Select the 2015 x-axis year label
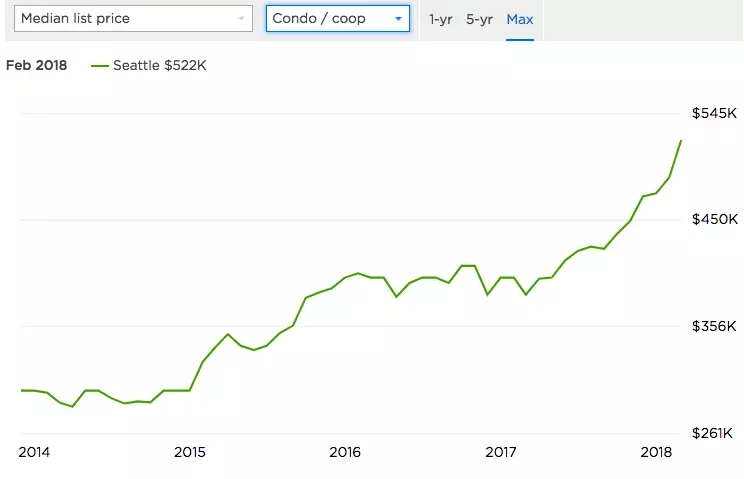744x479 pixels. click(190, 452)
